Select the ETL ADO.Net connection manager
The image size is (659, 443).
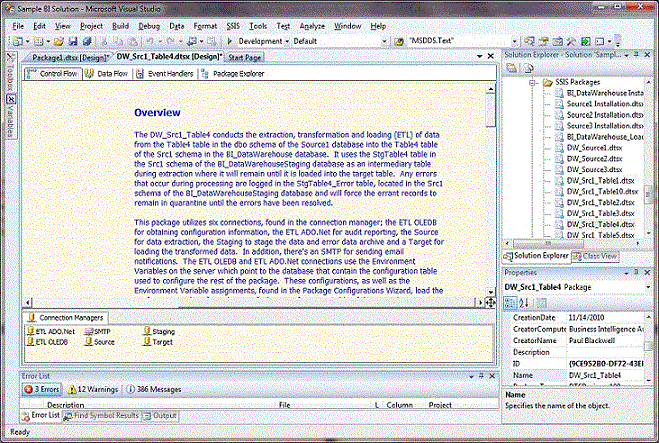click(x=51, y=331)
